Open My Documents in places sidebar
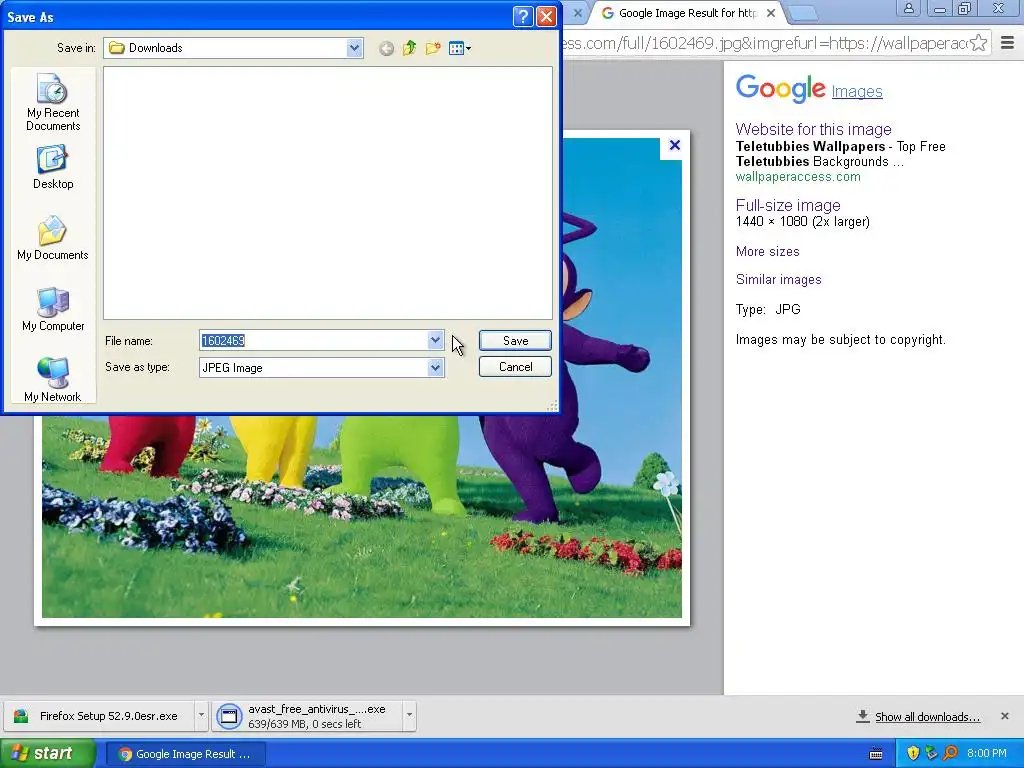Screen dimensions: 1024x768 click(53, 238)
